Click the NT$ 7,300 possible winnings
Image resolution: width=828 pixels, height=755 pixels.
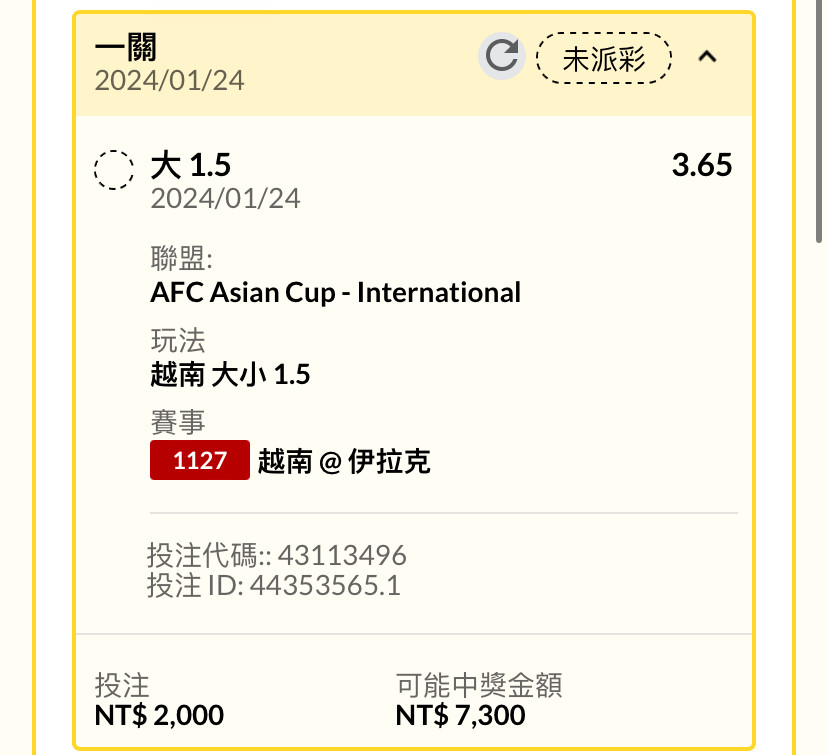(x=460, y=715)
